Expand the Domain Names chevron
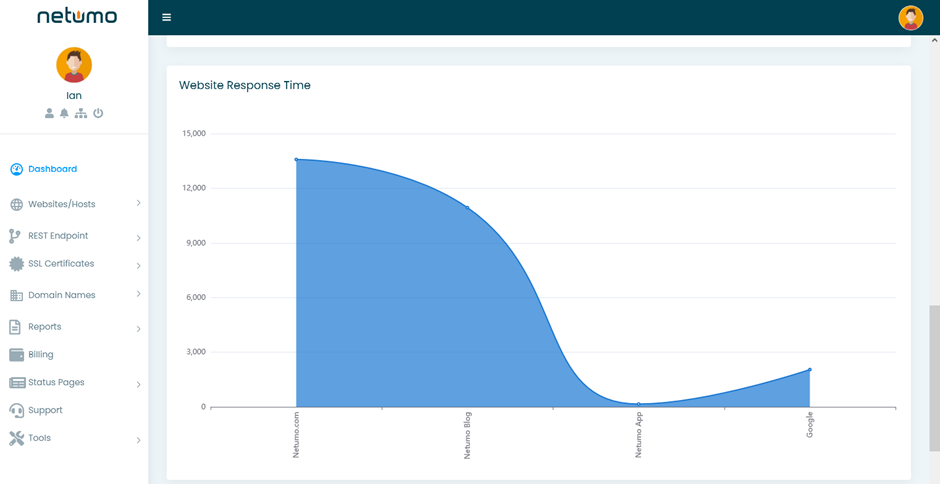This screenshot has height=484, width=940. coord(138,294)
